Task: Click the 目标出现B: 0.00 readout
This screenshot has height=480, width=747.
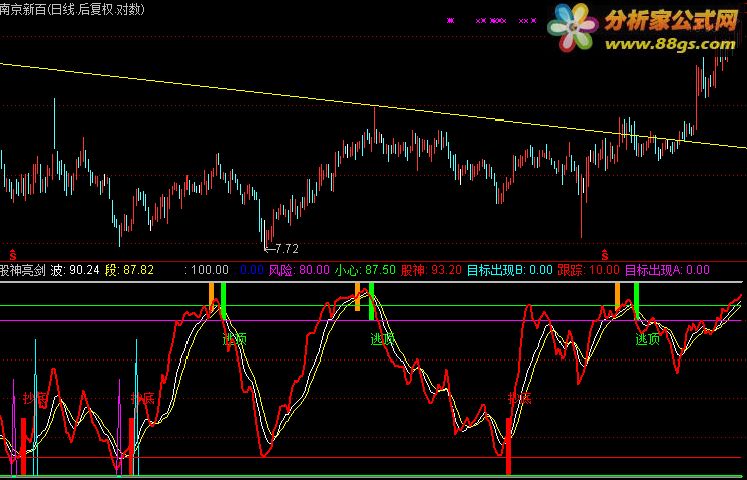Action: click(509, 270)
